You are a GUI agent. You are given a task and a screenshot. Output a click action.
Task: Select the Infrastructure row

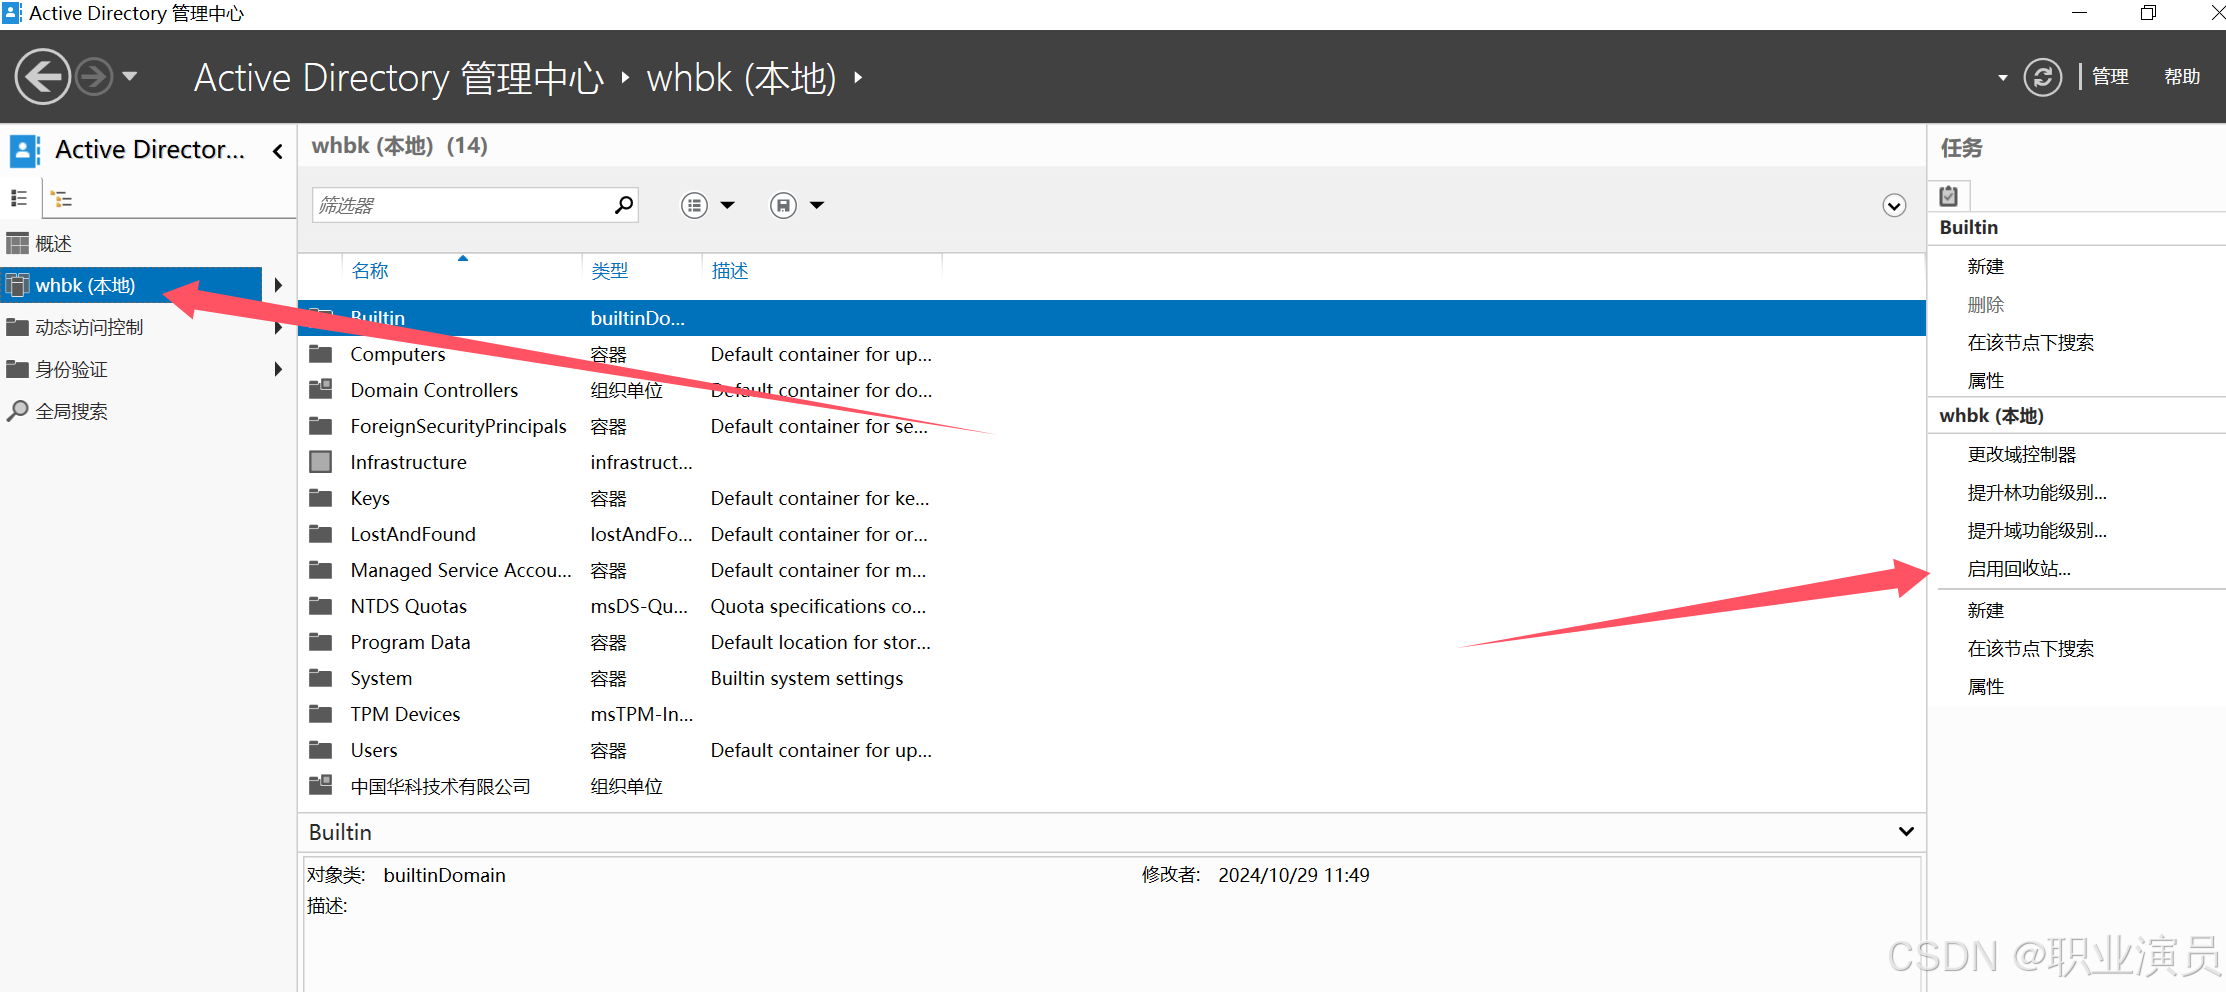pos(1112,462)
